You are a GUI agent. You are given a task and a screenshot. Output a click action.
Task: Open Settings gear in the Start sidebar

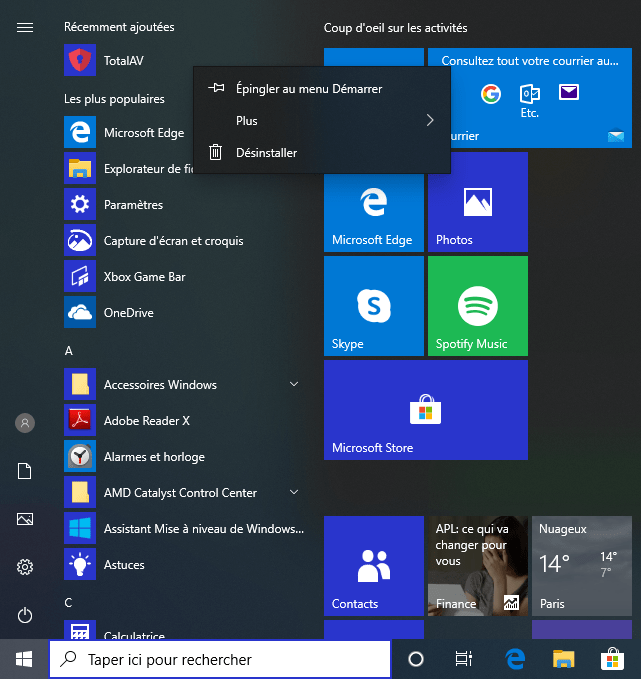[x=25, y=567]
